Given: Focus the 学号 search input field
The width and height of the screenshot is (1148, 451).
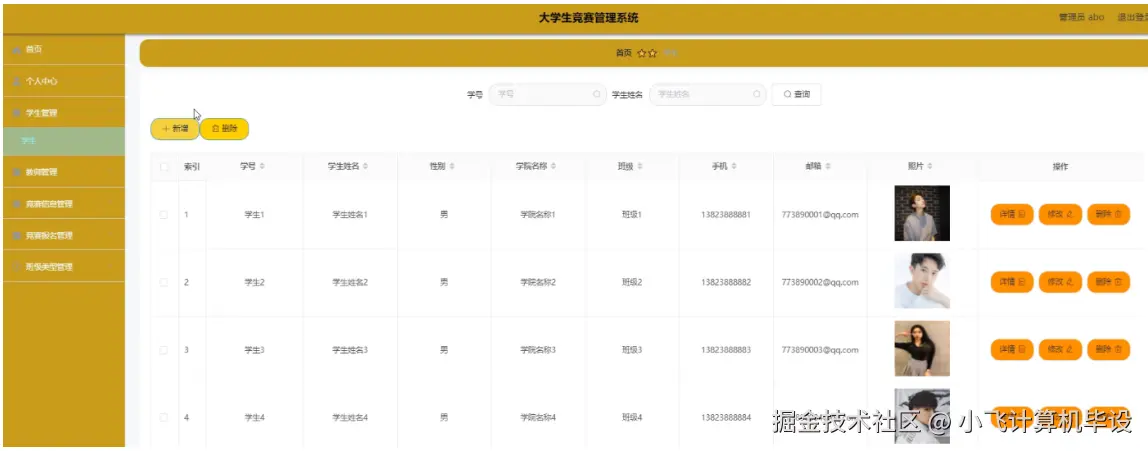Looking at the screenshot, I should click(x=547, y=94).
